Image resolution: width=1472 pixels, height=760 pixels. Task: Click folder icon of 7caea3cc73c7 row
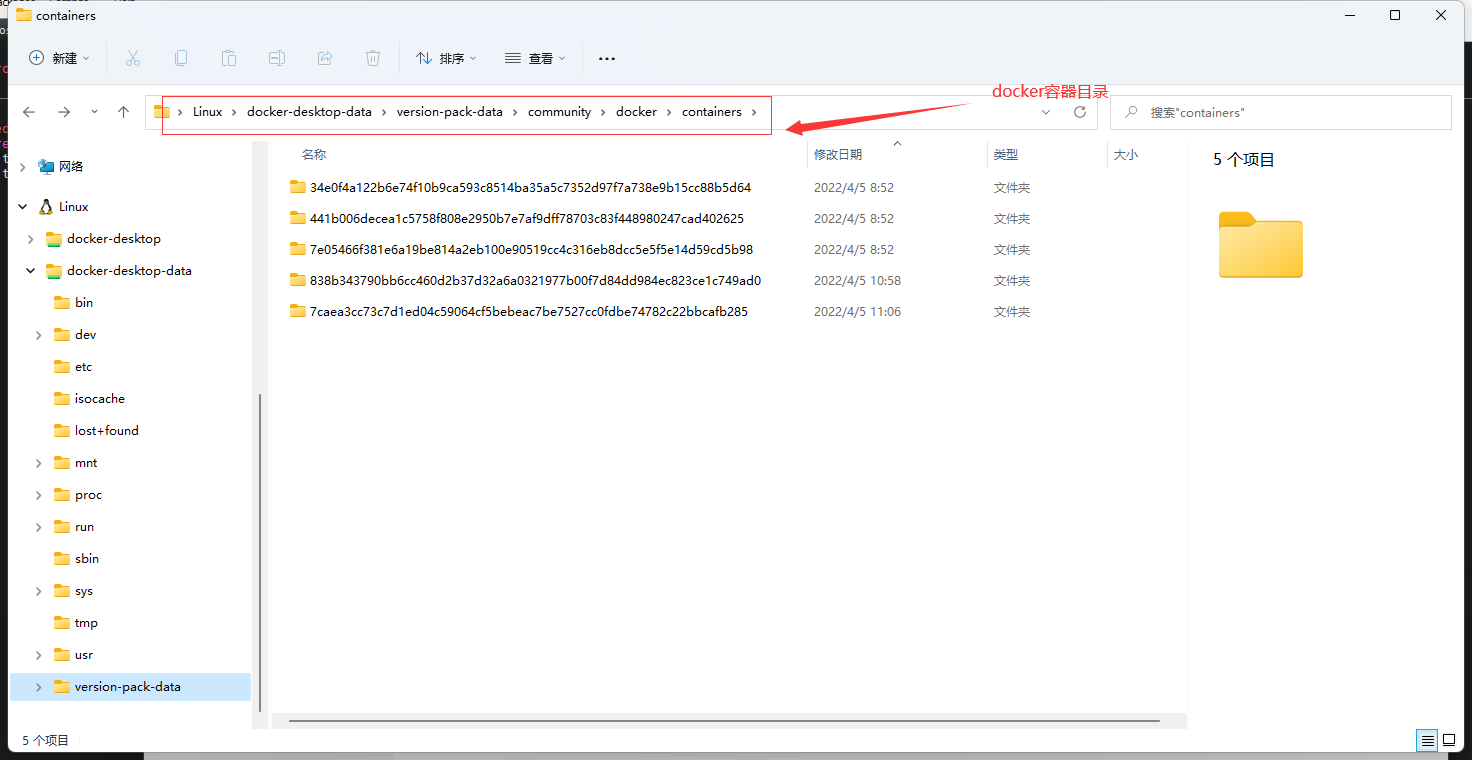click(x=297, y=311)
